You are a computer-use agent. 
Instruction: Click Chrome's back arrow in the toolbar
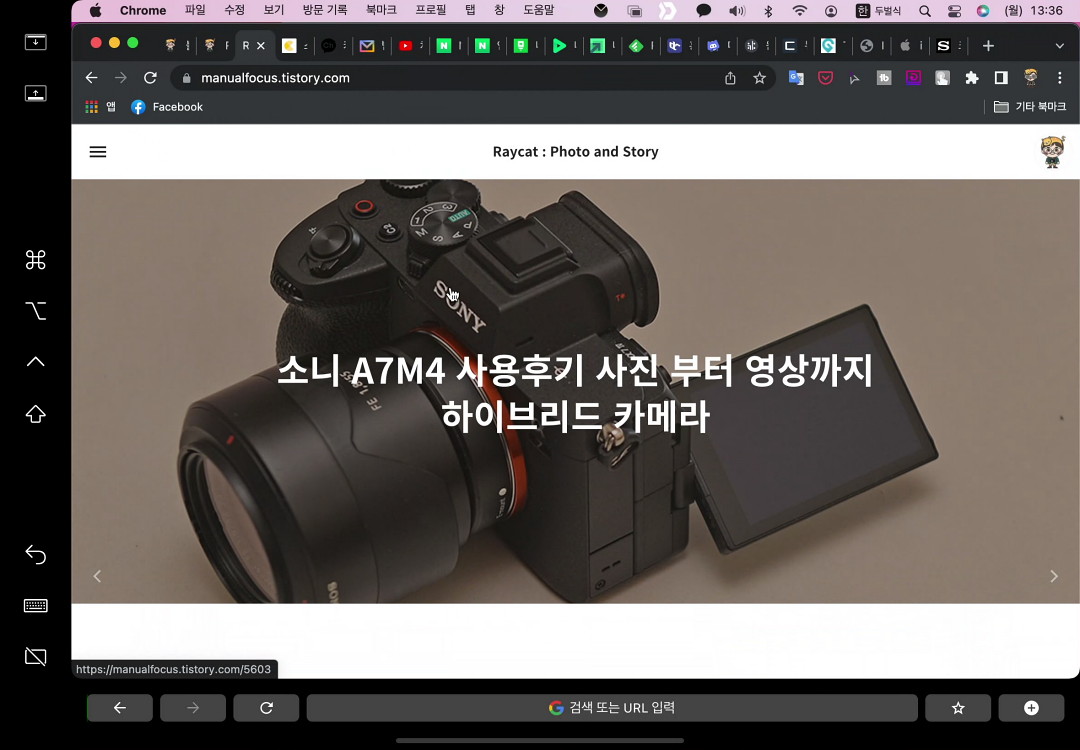tap(91, 78)
